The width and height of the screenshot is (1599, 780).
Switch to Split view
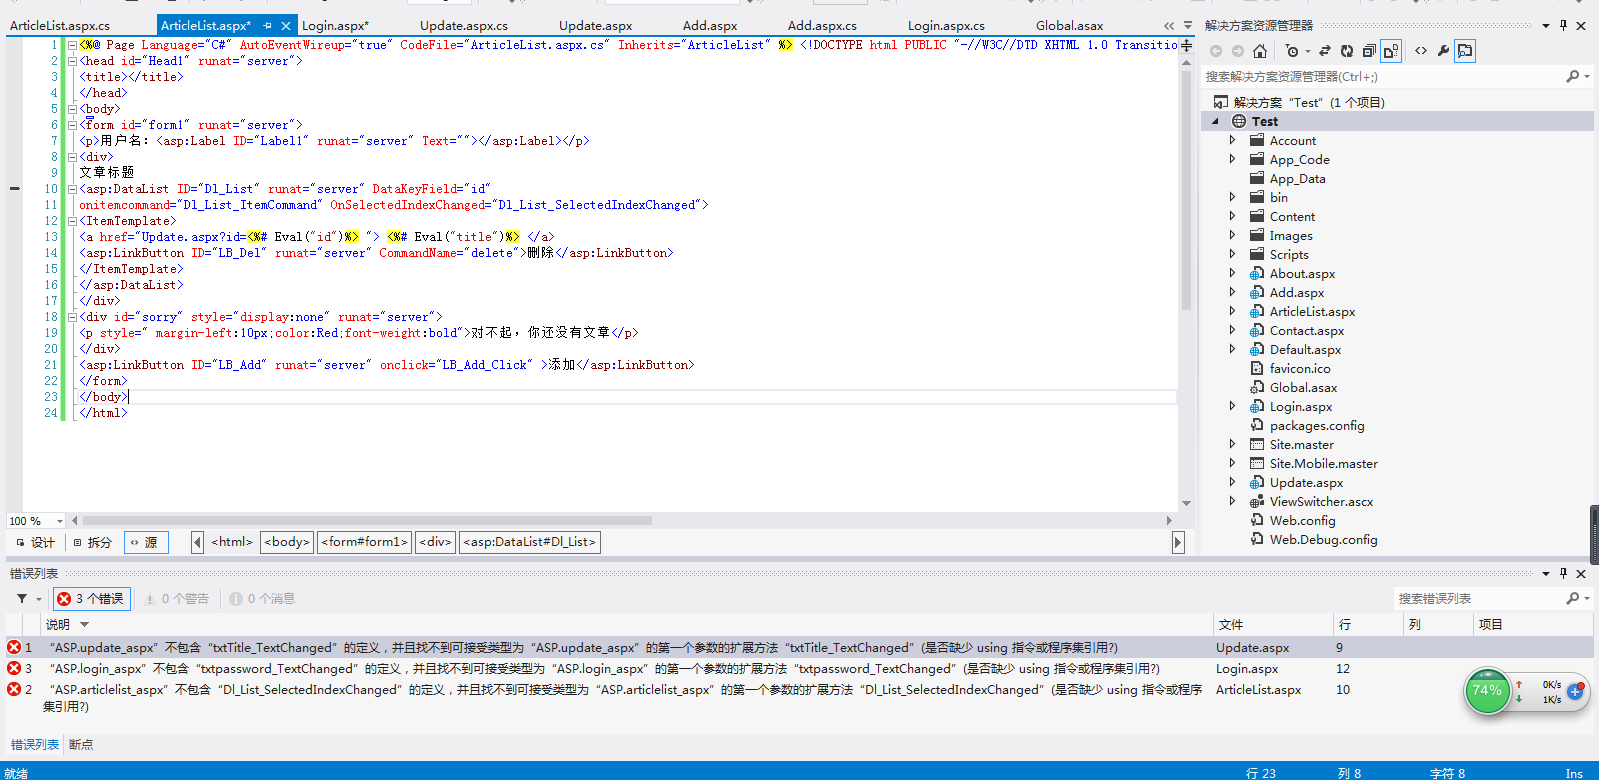[92, 542]
